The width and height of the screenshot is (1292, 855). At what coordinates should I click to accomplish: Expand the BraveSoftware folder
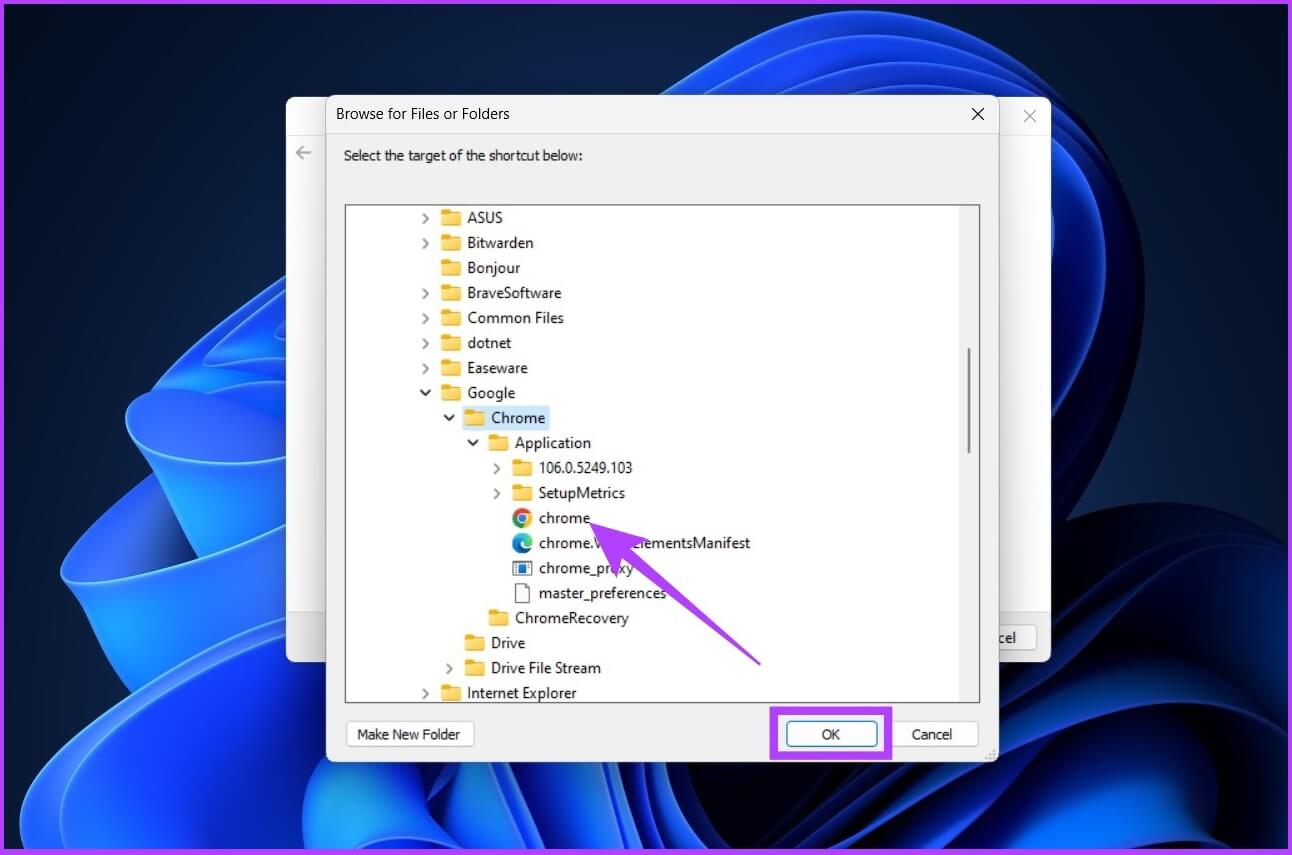tap(425, 292)
